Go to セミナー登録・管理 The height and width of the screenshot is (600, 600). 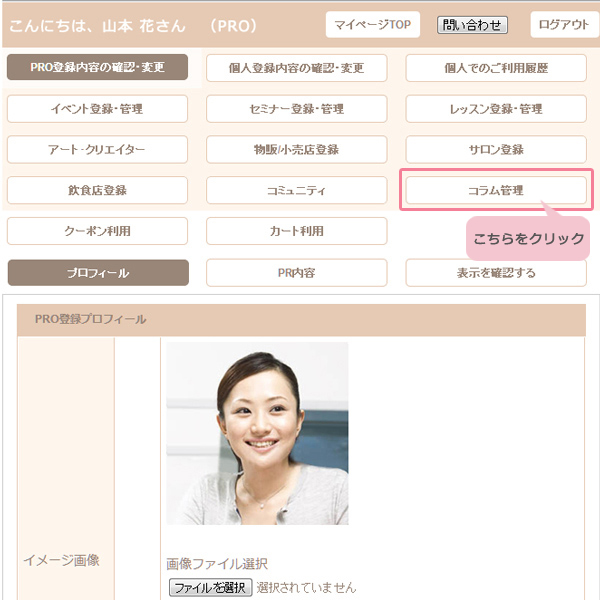pos(297,109)
